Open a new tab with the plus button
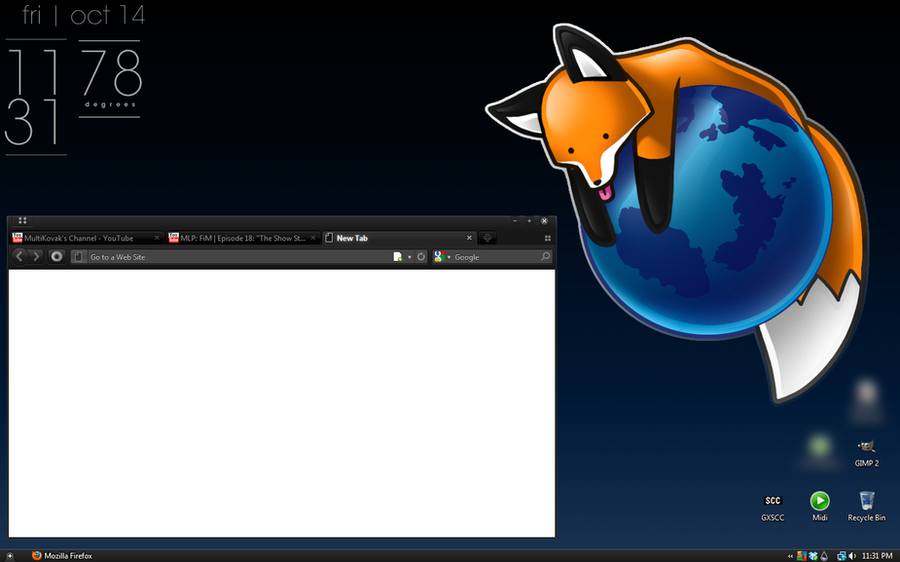This screenshot has width=900, height=562. (487, 238)
